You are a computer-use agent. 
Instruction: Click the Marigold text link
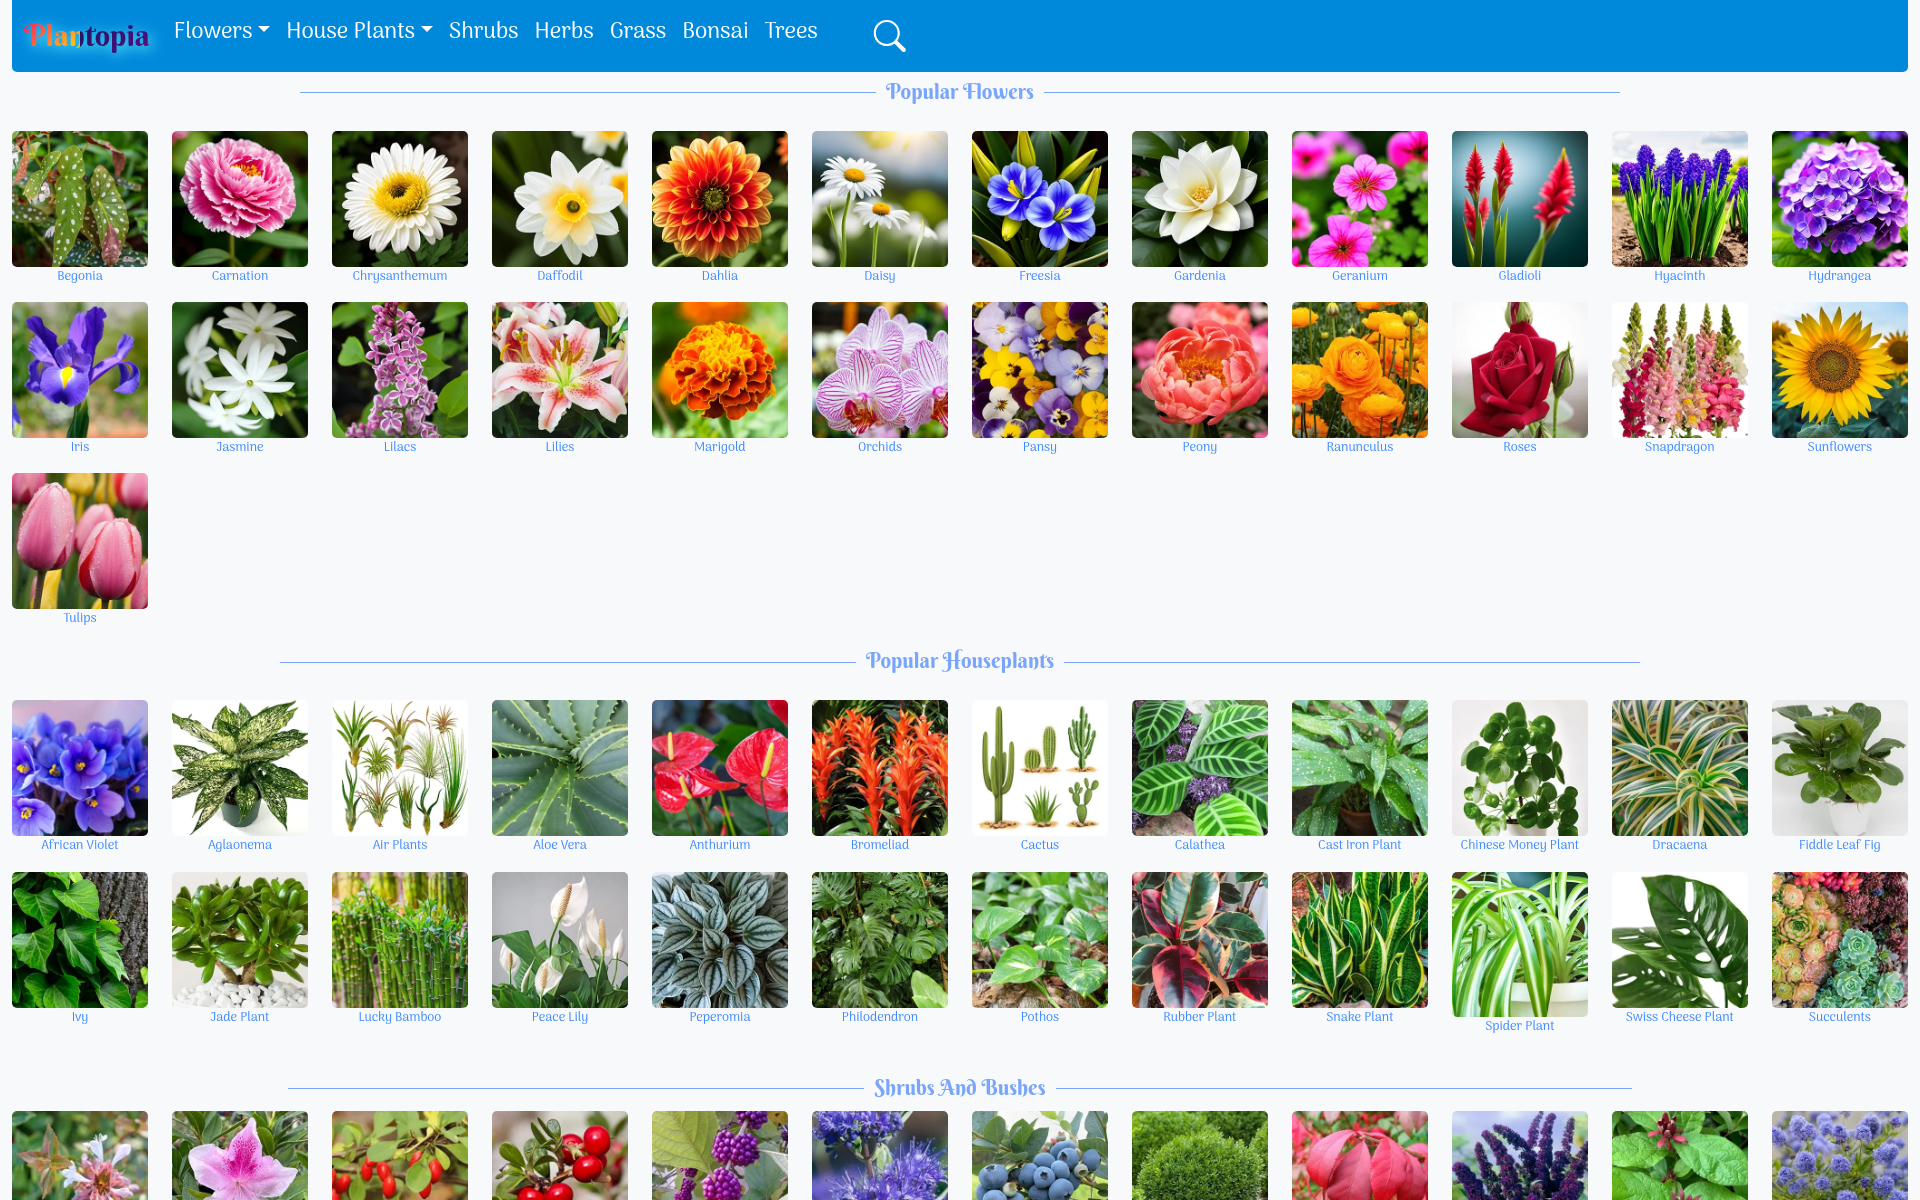[720, 447]
